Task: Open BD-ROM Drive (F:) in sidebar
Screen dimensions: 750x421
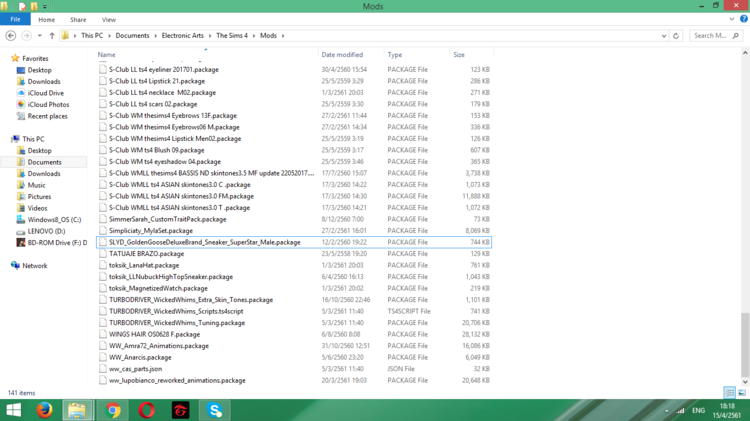Action: (57, 243)
